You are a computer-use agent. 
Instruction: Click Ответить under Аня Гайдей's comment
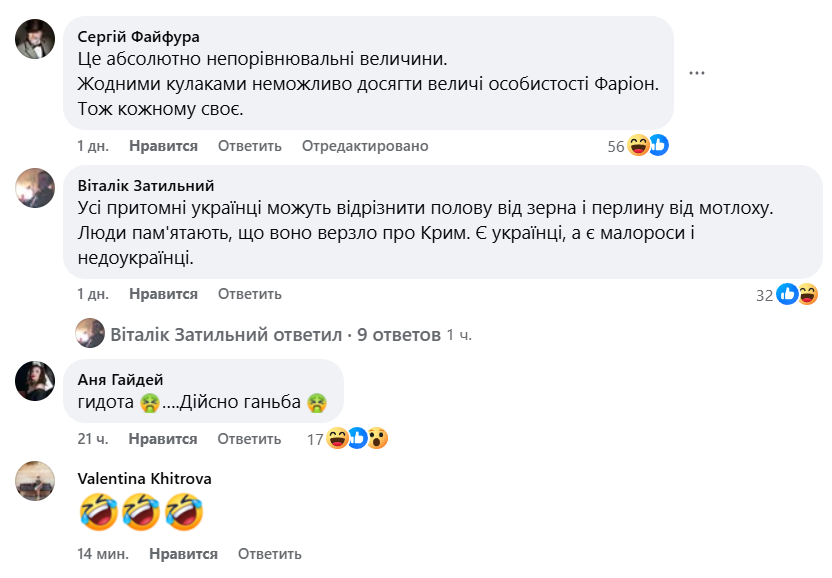tap(248, 438)
